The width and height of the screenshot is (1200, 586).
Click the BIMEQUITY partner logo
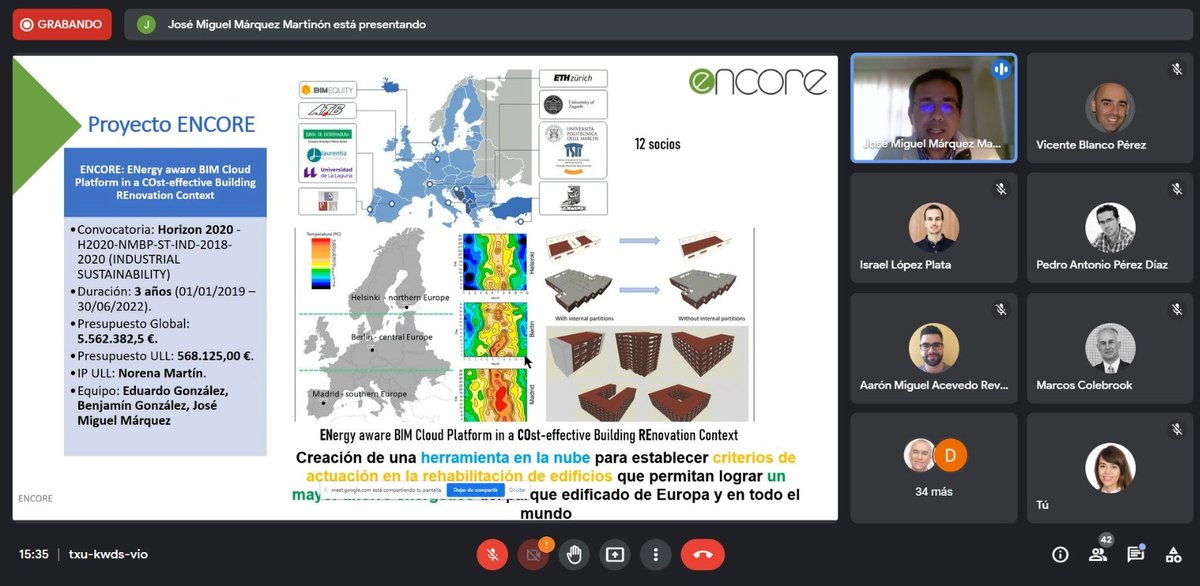326,90
